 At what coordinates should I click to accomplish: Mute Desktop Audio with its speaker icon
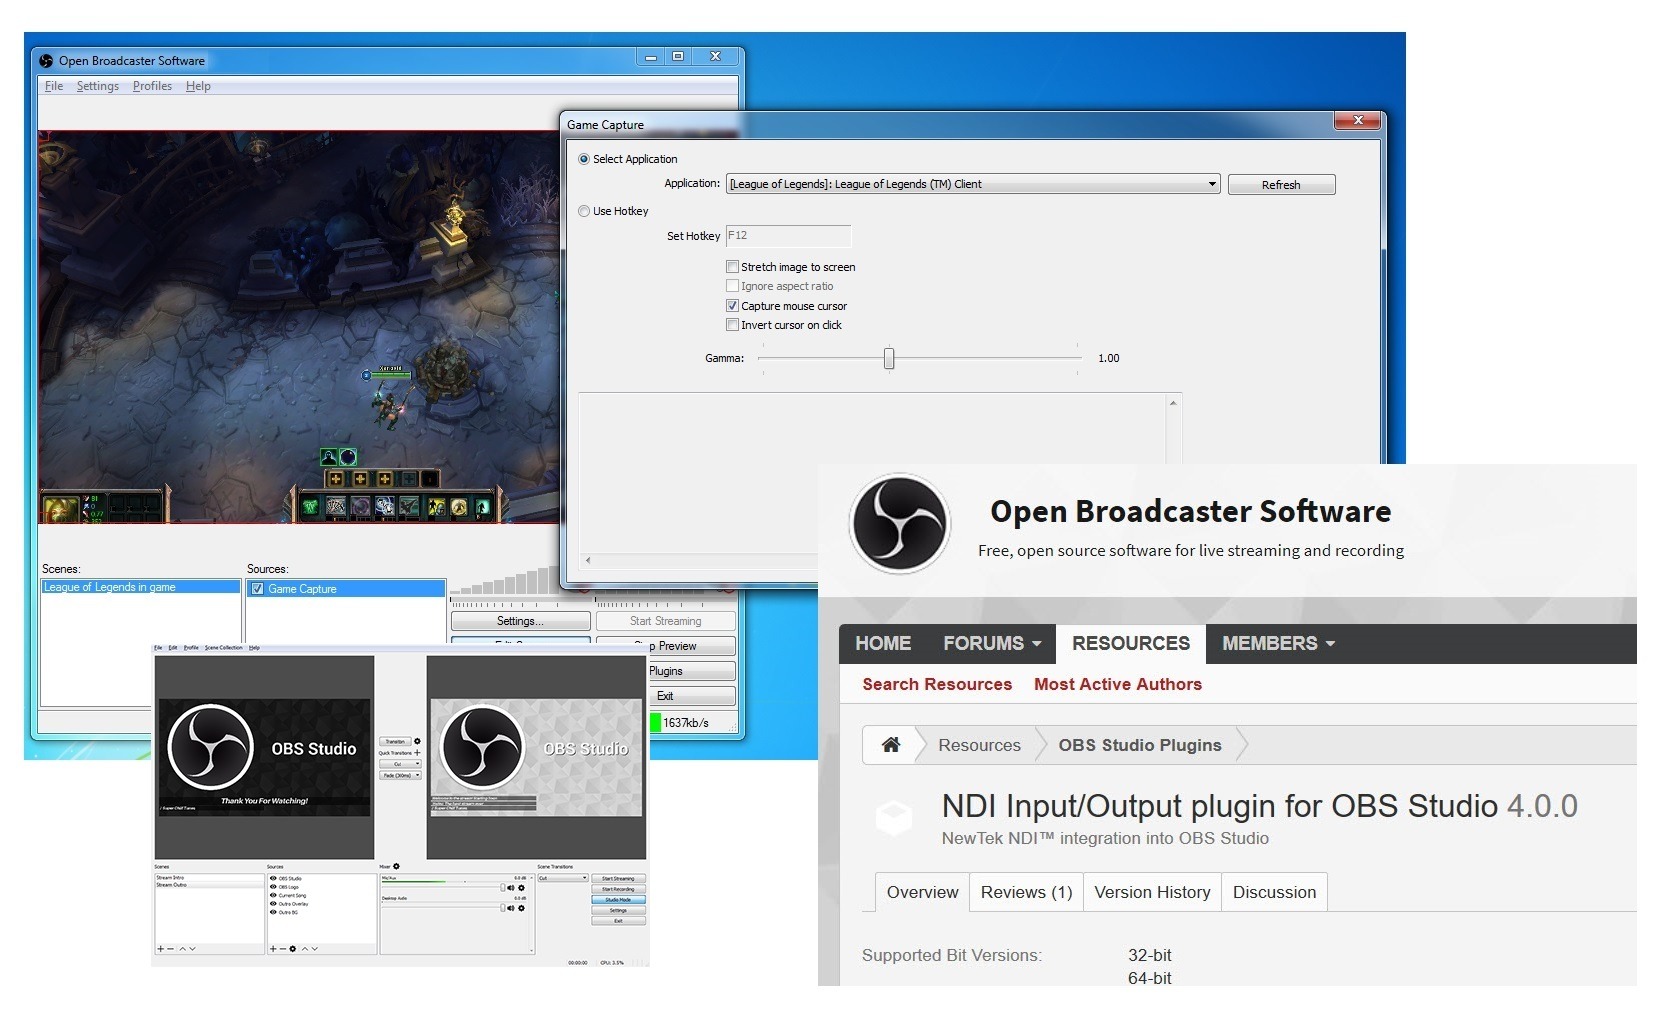[x=511, y=908]
